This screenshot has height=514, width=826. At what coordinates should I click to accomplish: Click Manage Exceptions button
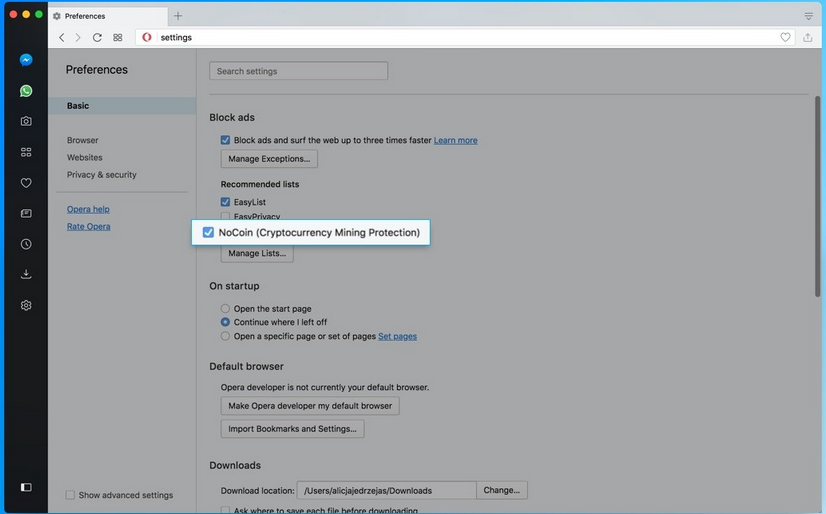point(269,159)
